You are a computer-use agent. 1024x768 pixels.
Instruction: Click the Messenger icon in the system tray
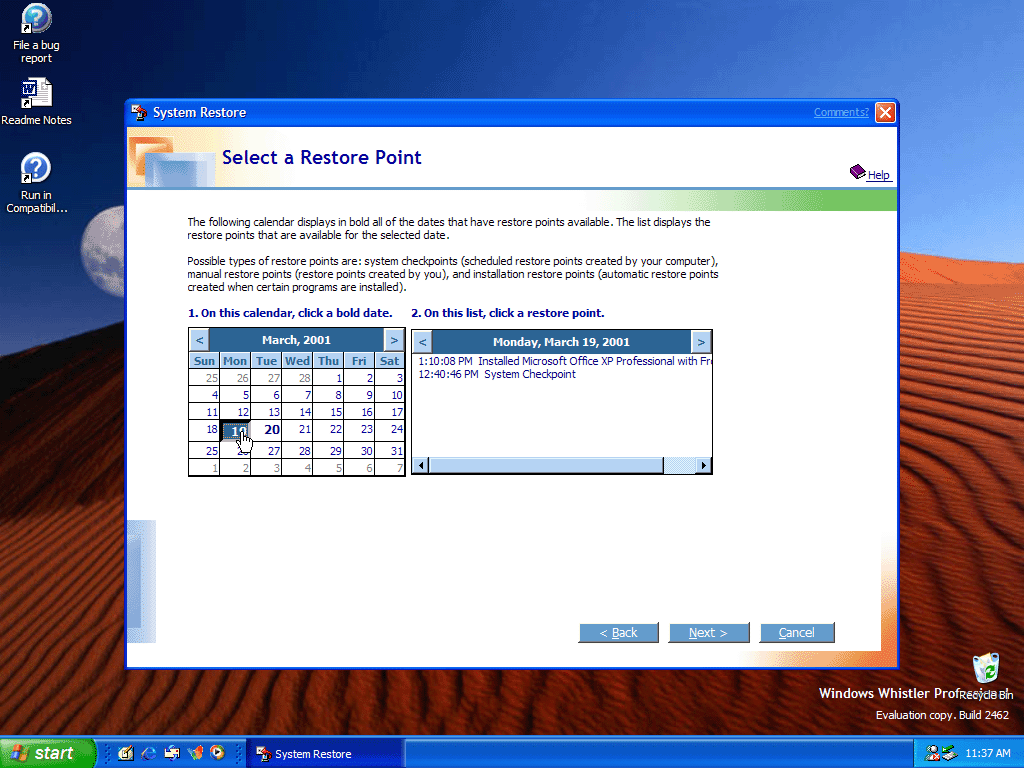point(933,753)
